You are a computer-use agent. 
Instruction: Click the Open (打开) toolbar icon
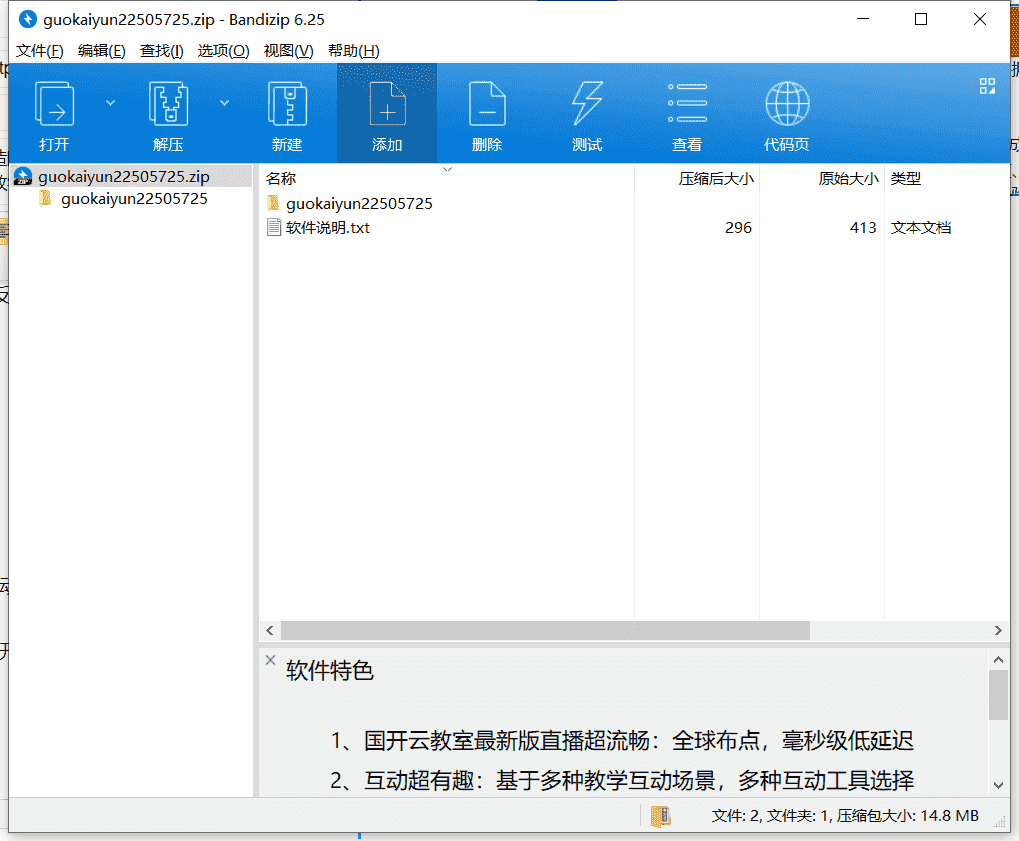pyautogui.click(x=55, y=103)
